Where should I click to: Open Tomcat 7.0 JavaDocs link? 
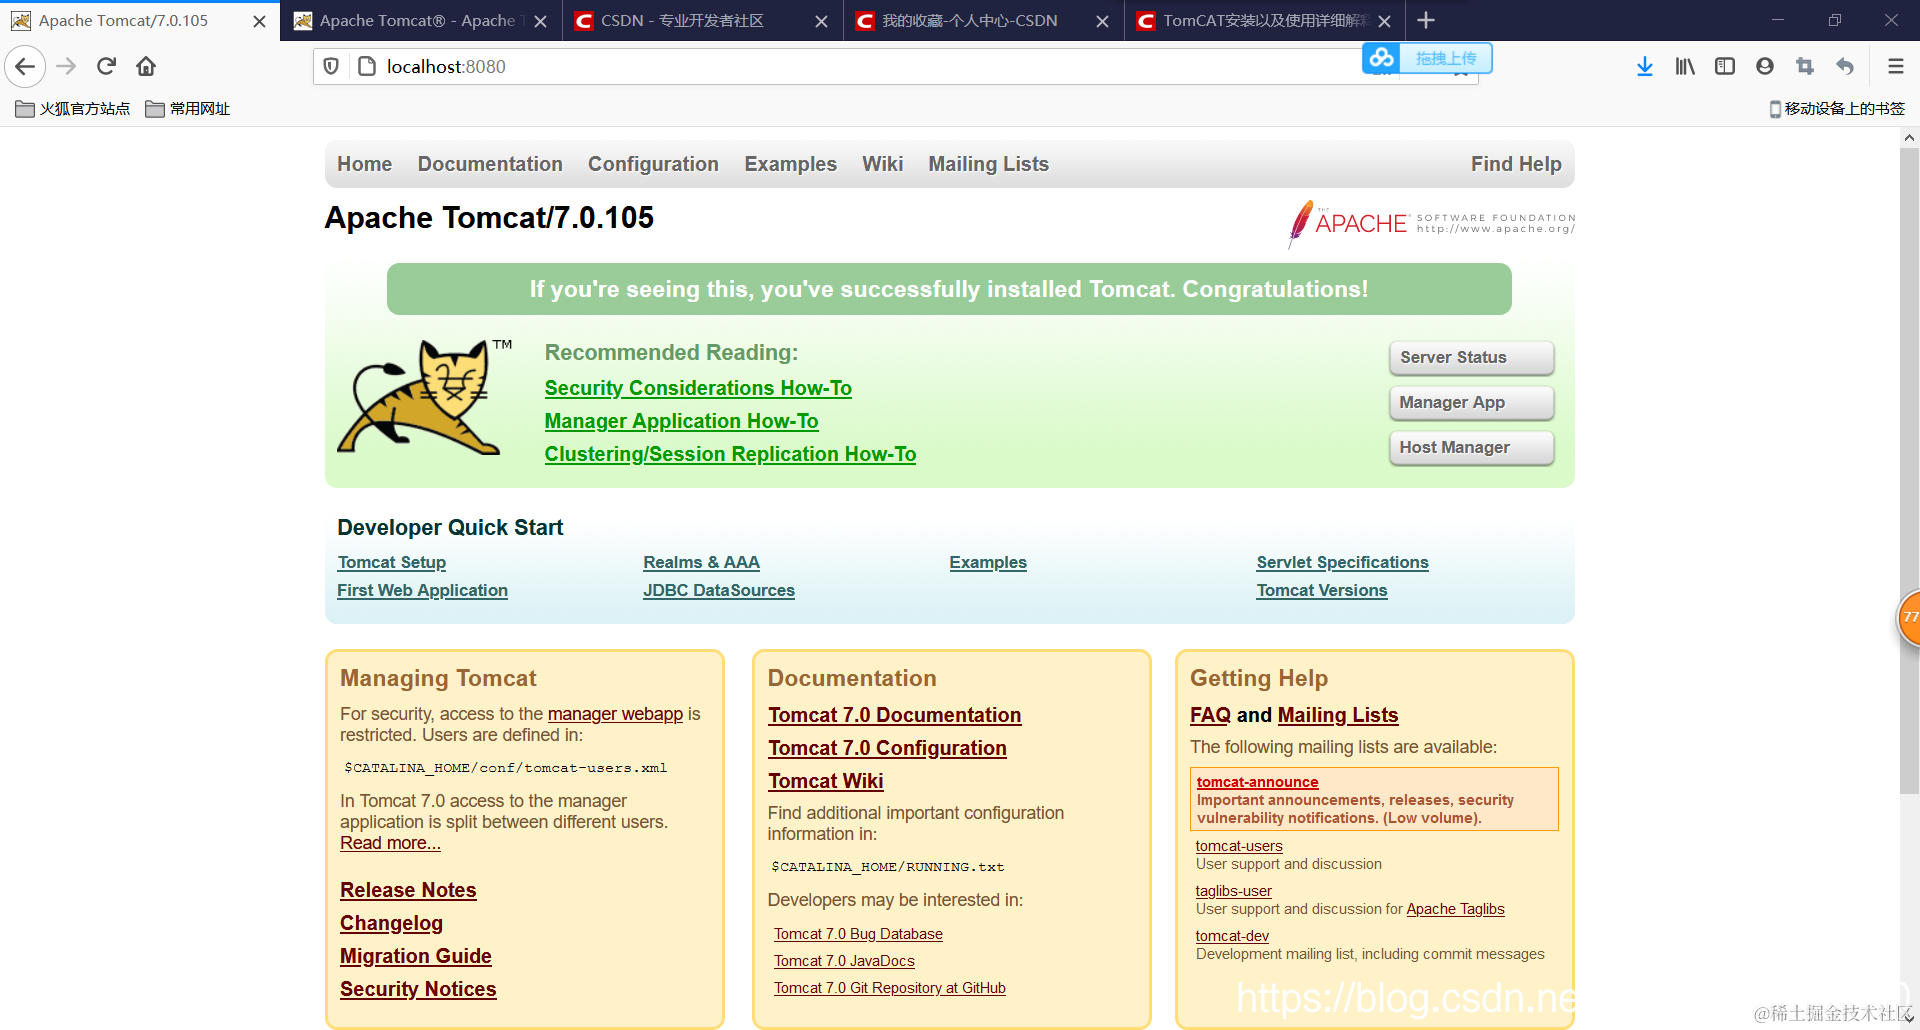click(x=844, y=961)
